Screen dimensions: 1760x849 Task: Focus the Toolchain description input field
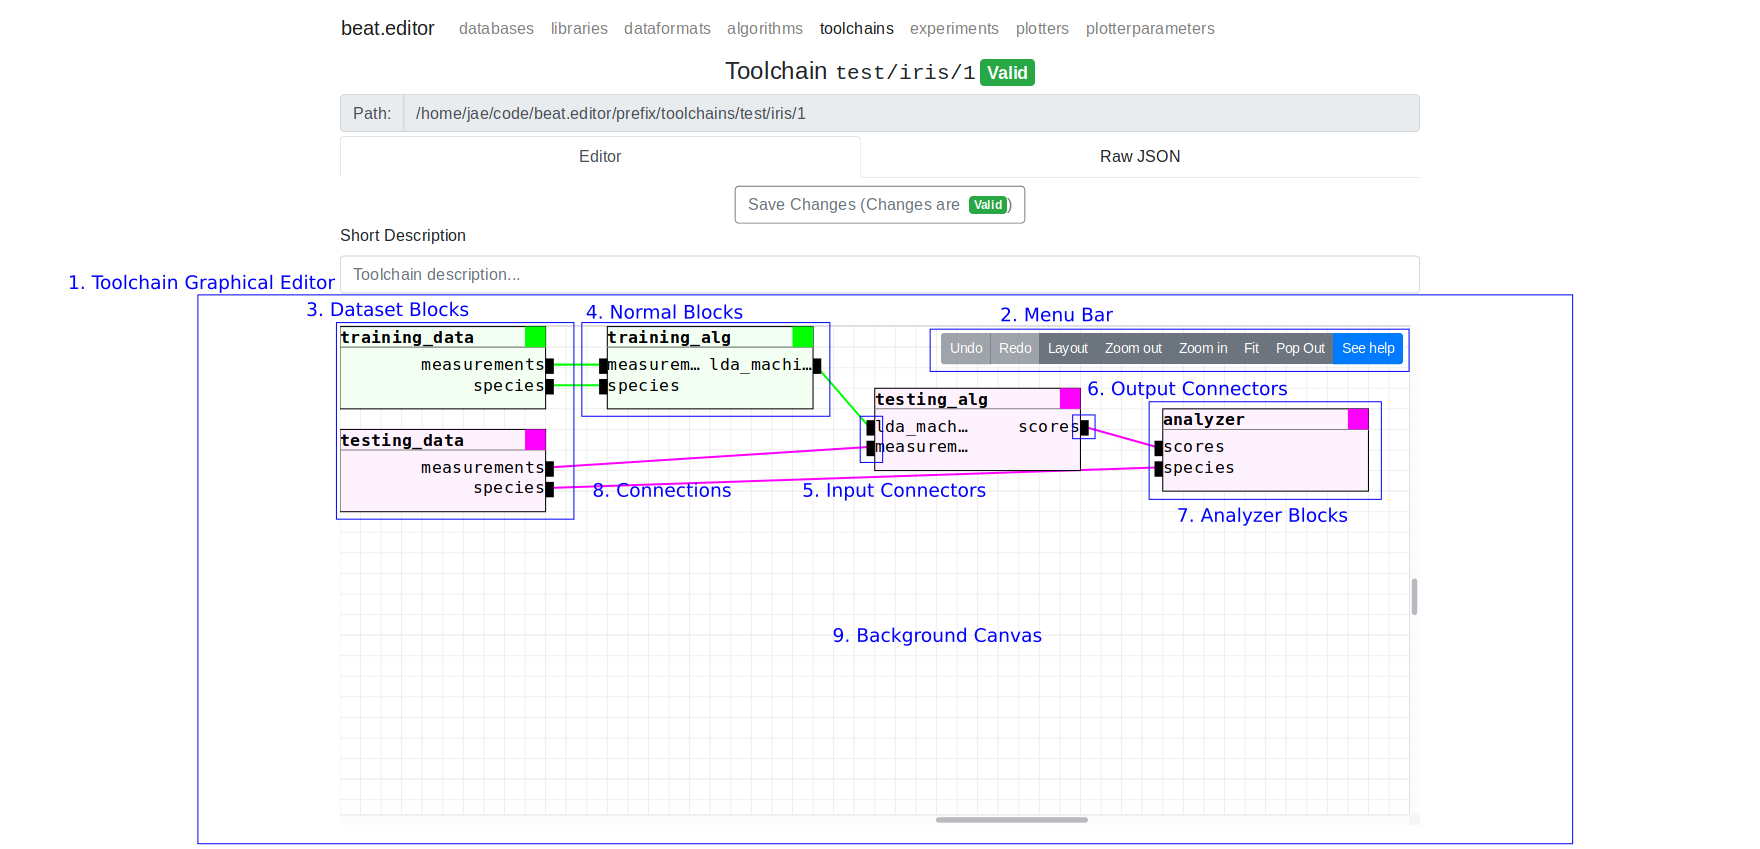(x=879, y=275)
